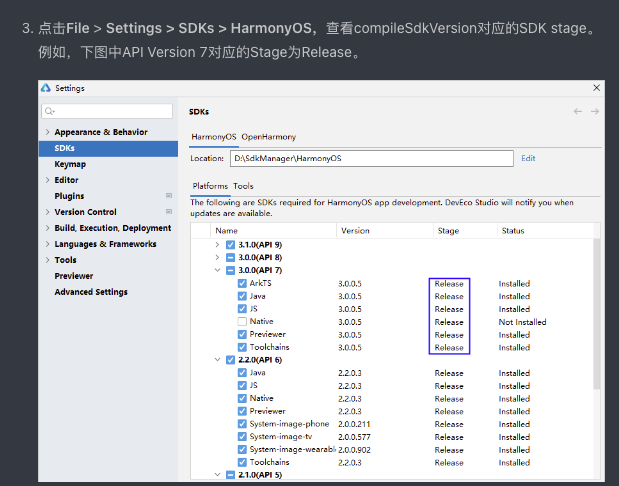Select the Platforms tab

(x=210, y=186)
